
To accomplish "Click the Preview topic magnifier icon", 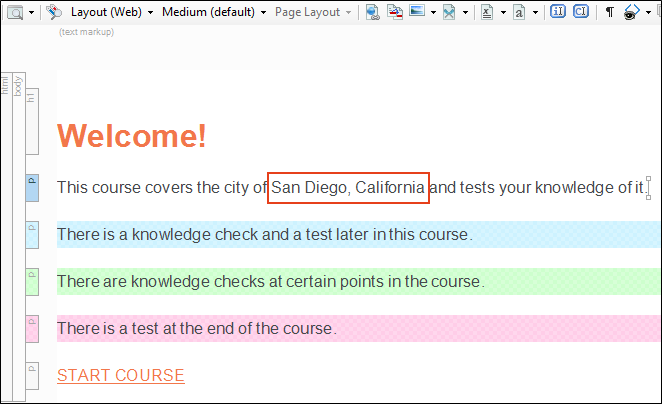I will pyautogui.click(x=16, y=13).
